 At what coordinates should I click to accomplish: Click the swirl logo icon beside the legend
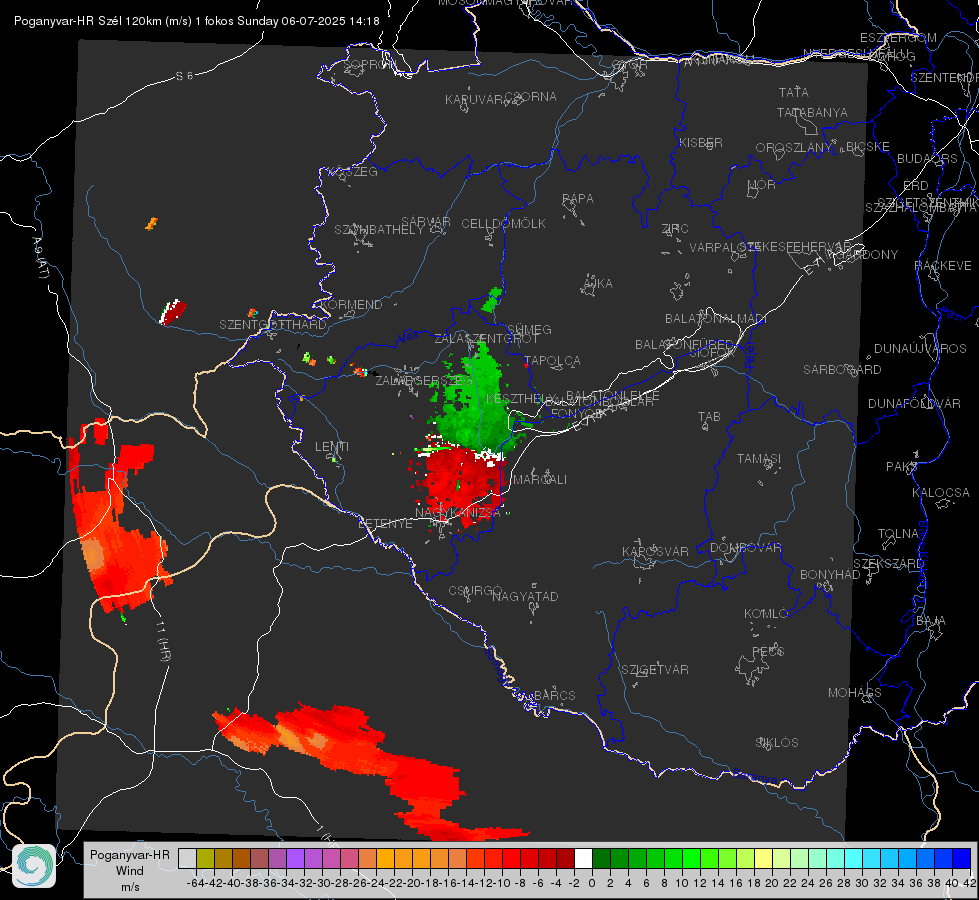[34, 866]
